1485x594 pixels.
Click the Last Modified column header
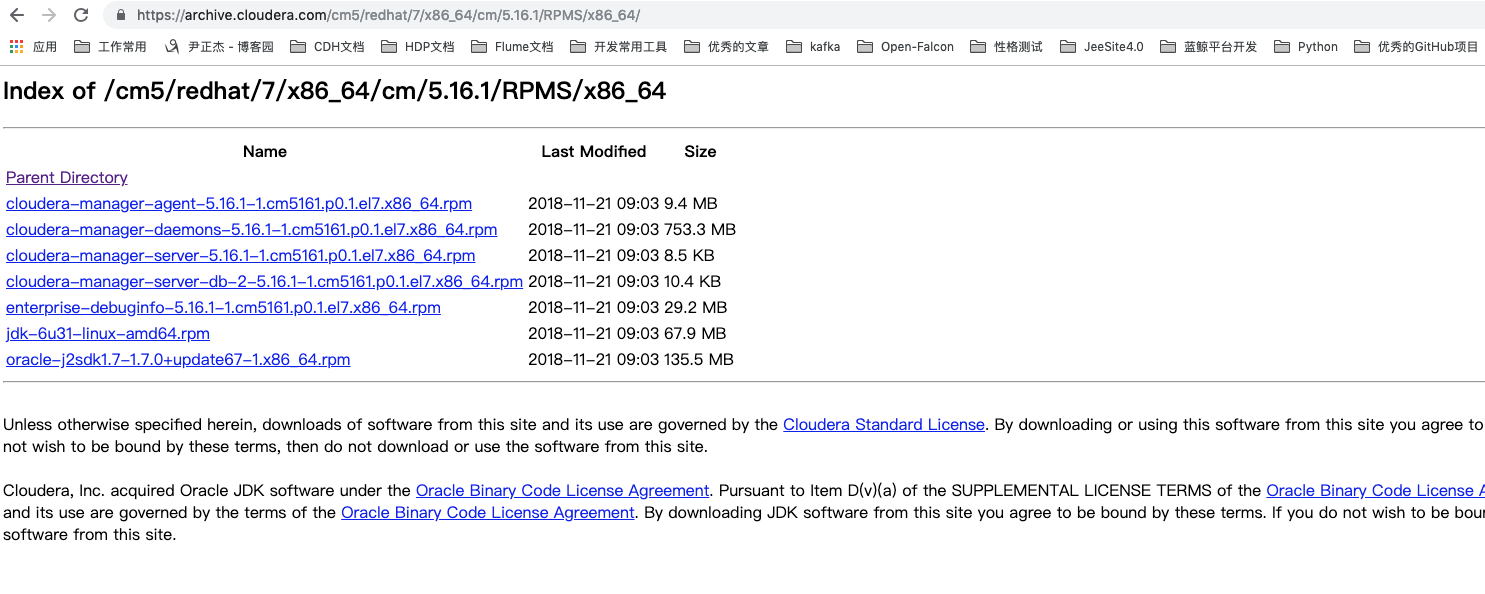click(594, 151)
